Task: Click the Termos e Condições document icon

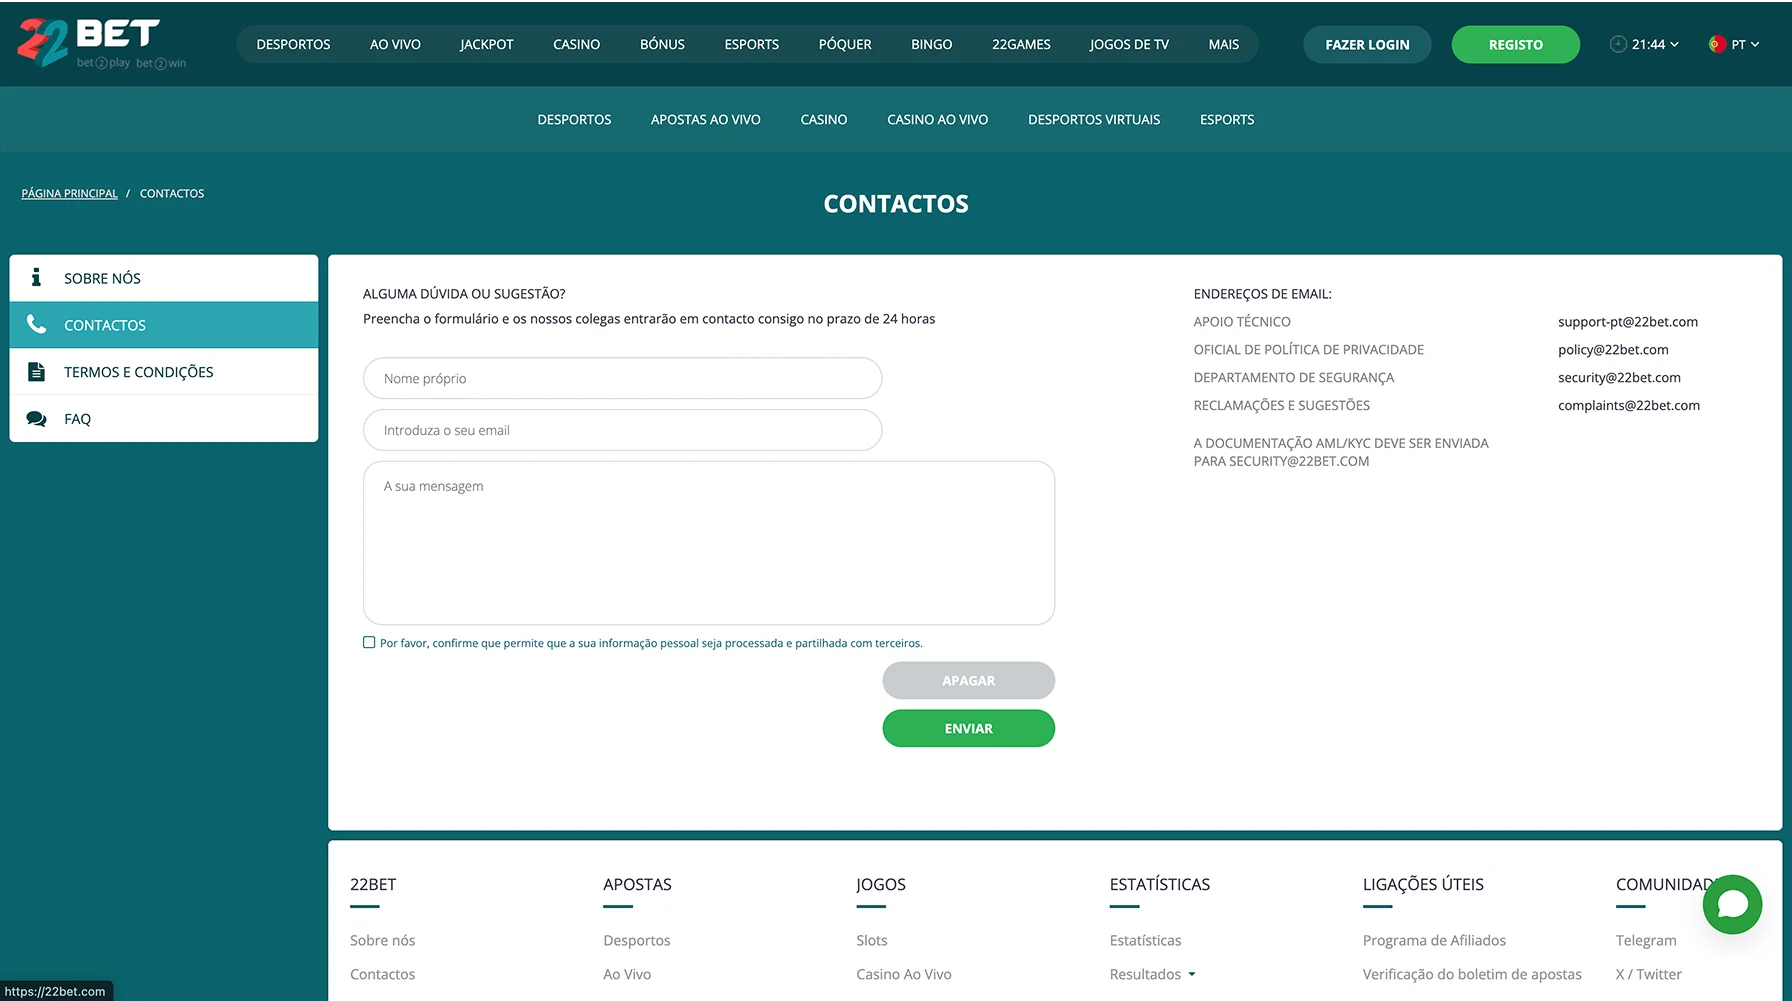Action: point(36,372)
